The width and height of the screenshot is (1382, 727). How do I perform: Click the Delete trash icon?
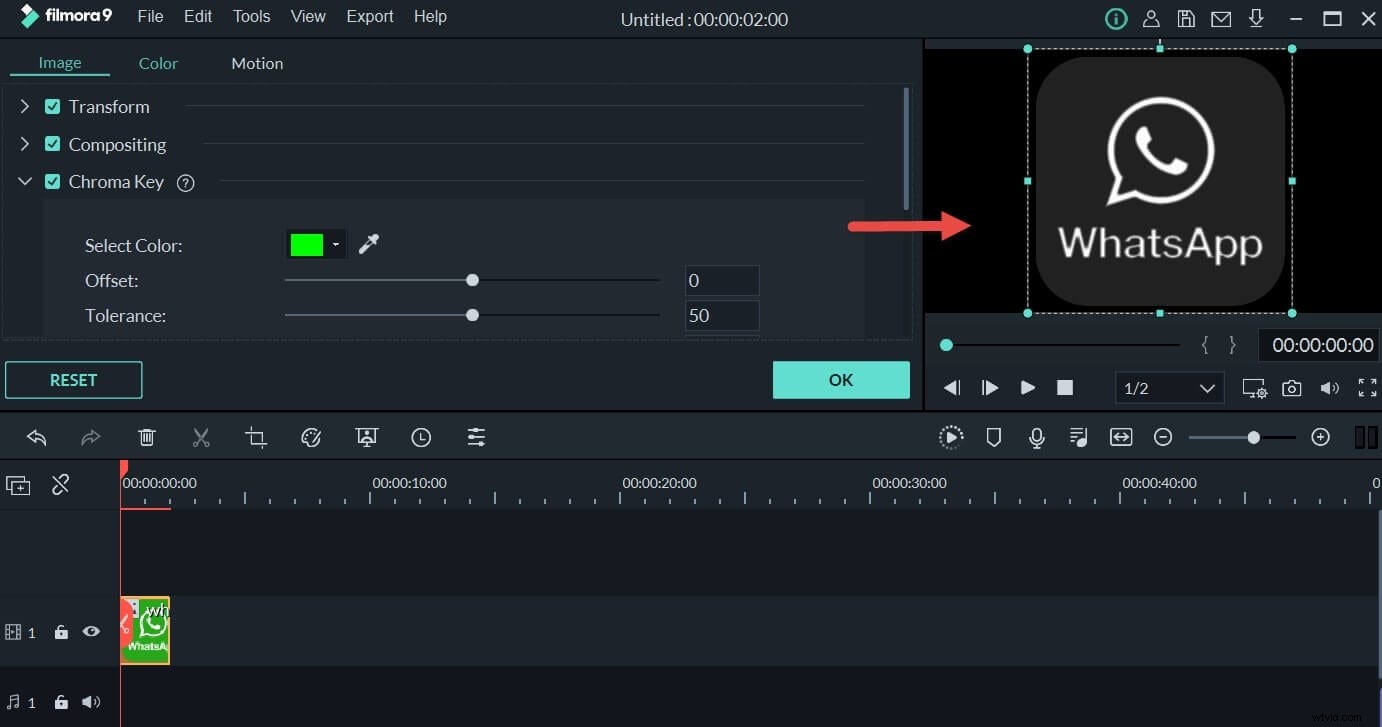pos(147,437)
